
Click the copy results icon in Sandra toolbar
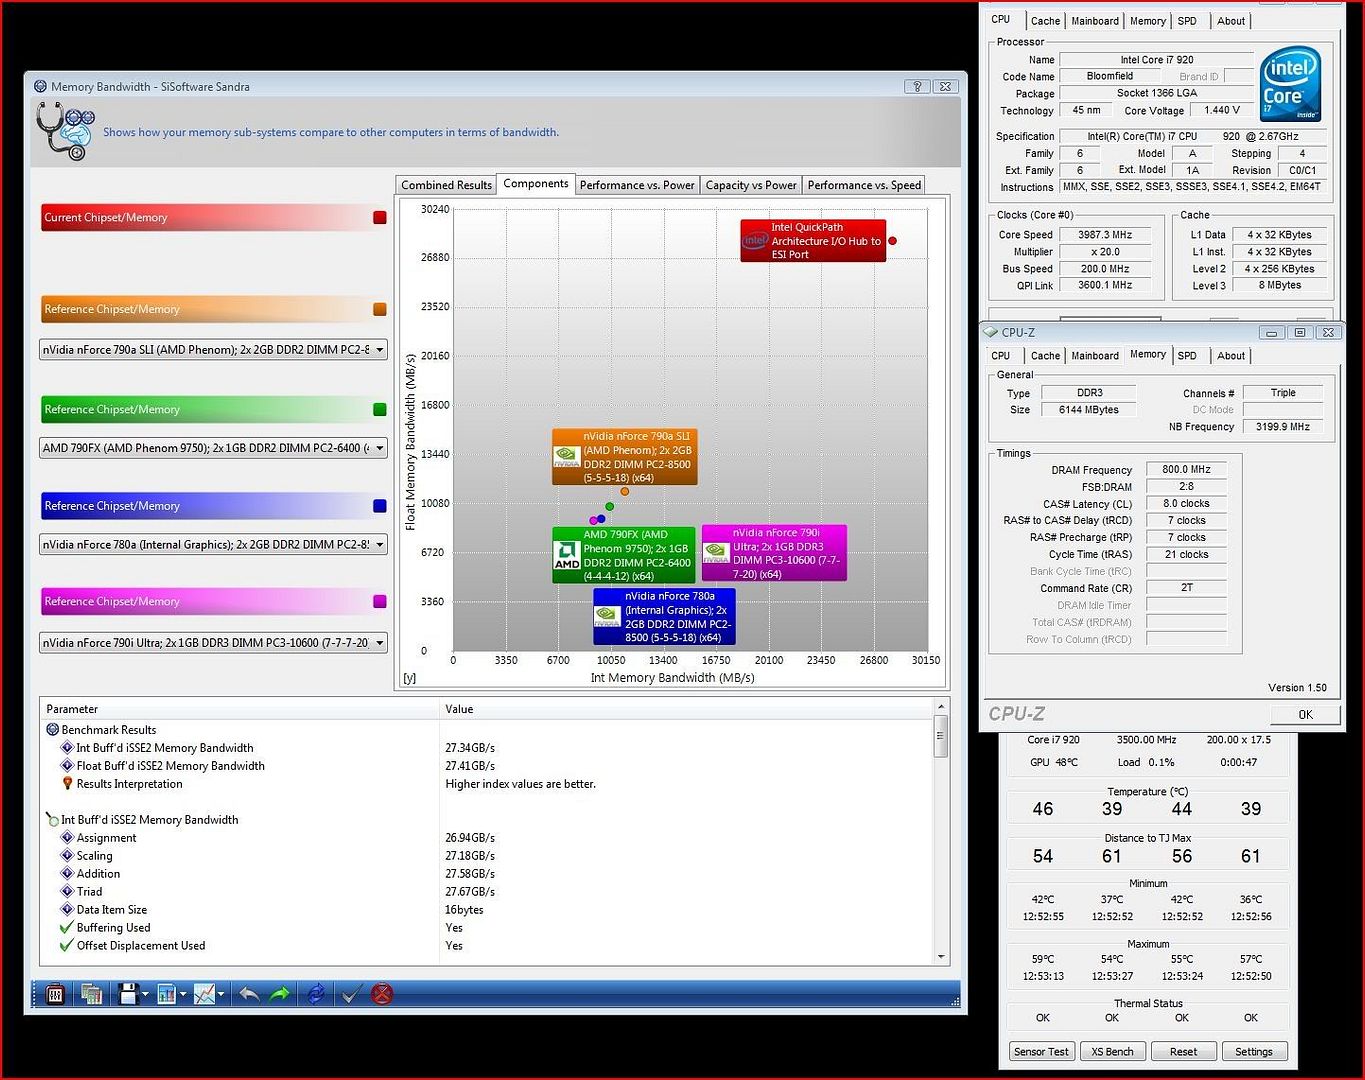coord(91,994)
